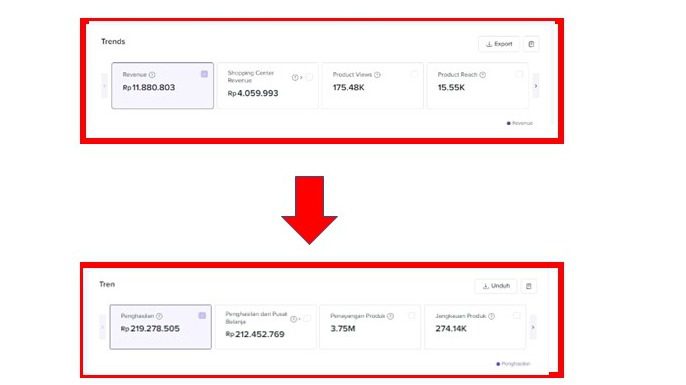Select the Penayangan Produk 3.75M card
The image size is (686, 385).
[370, 327]
